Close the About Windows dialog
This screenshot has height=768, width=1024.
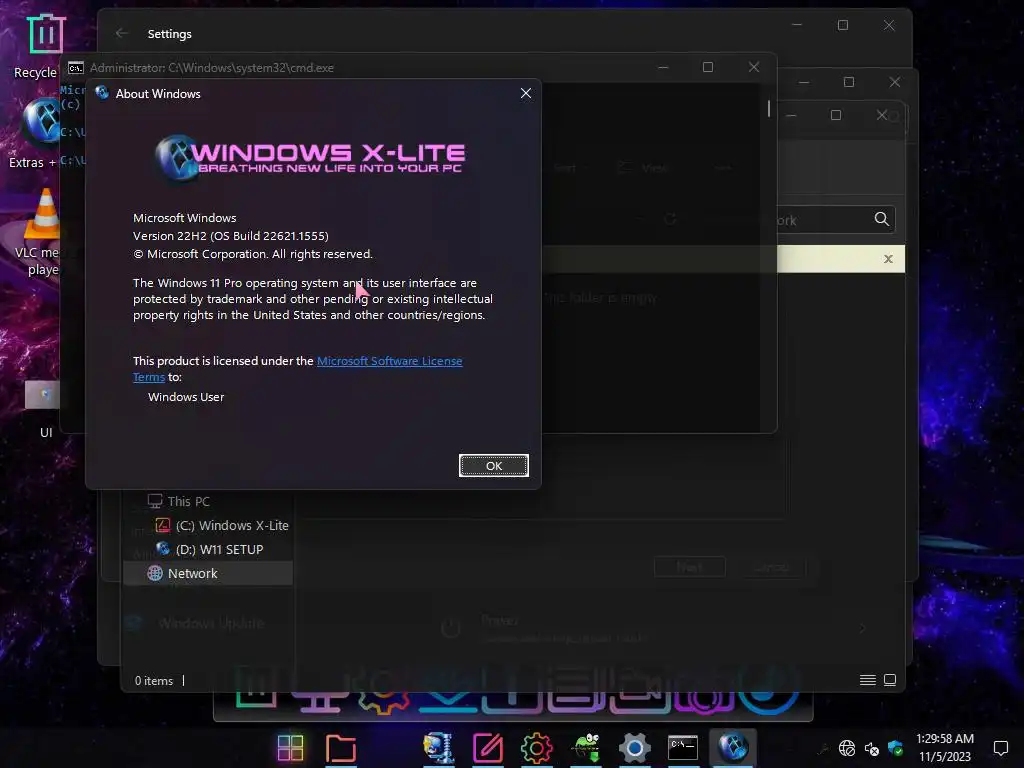pyautogui.click(x=526, y=93)
